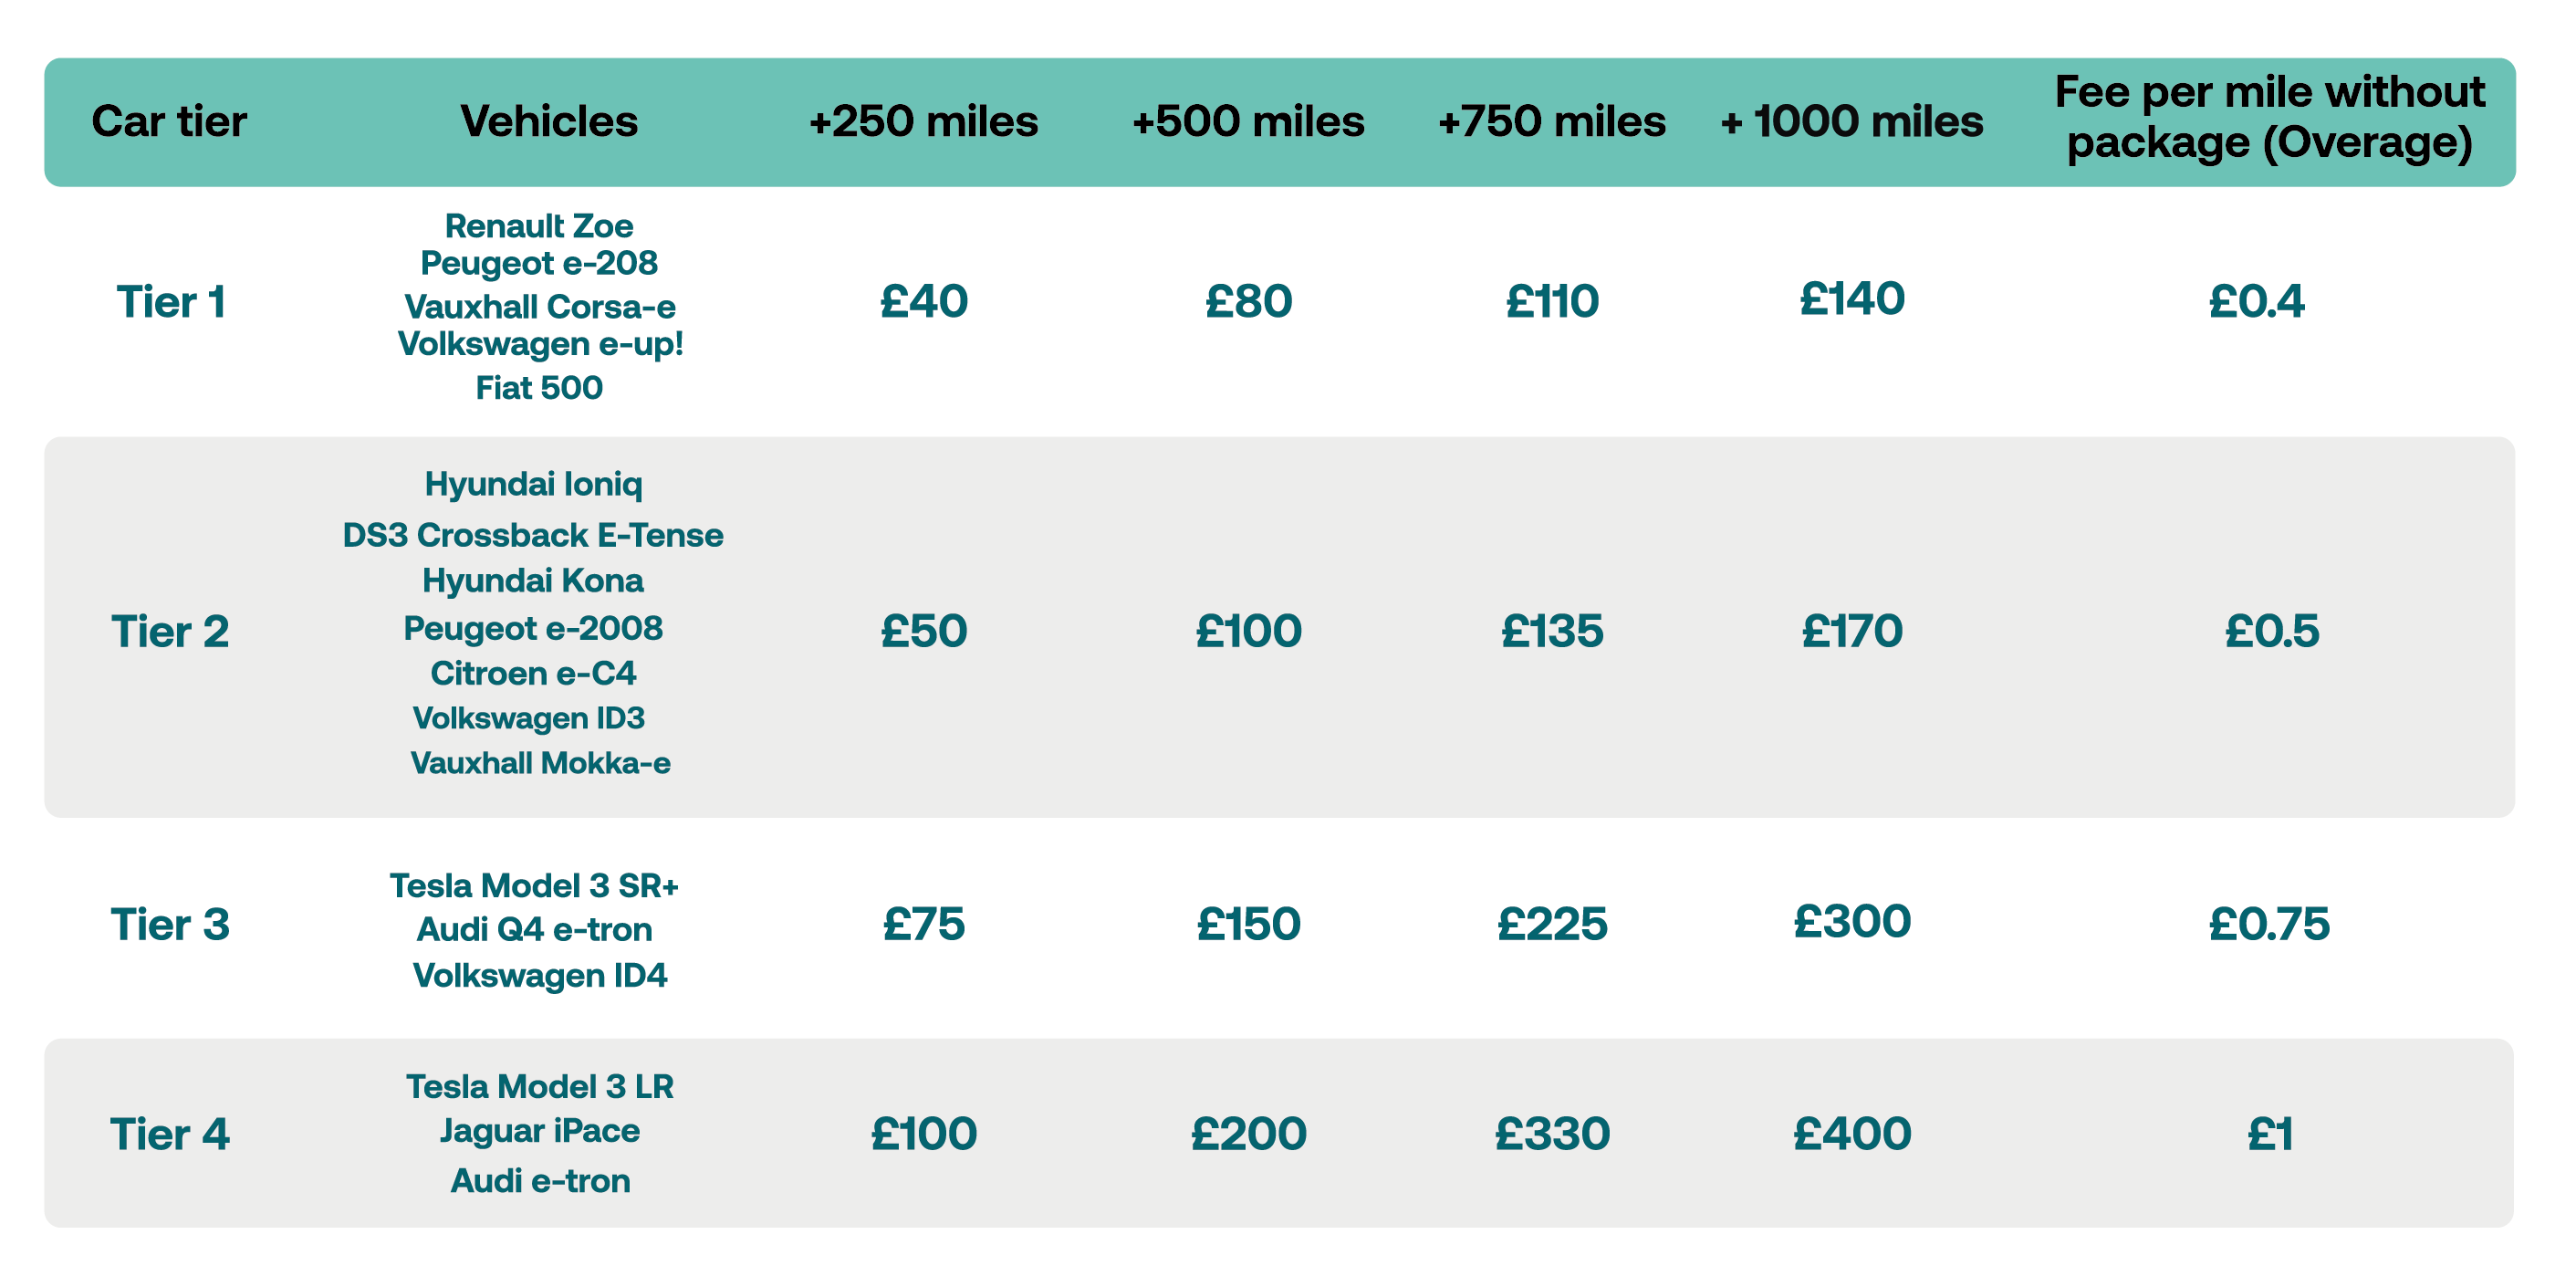Click the £0.75 overage fee cell

tap(2269, 924)
